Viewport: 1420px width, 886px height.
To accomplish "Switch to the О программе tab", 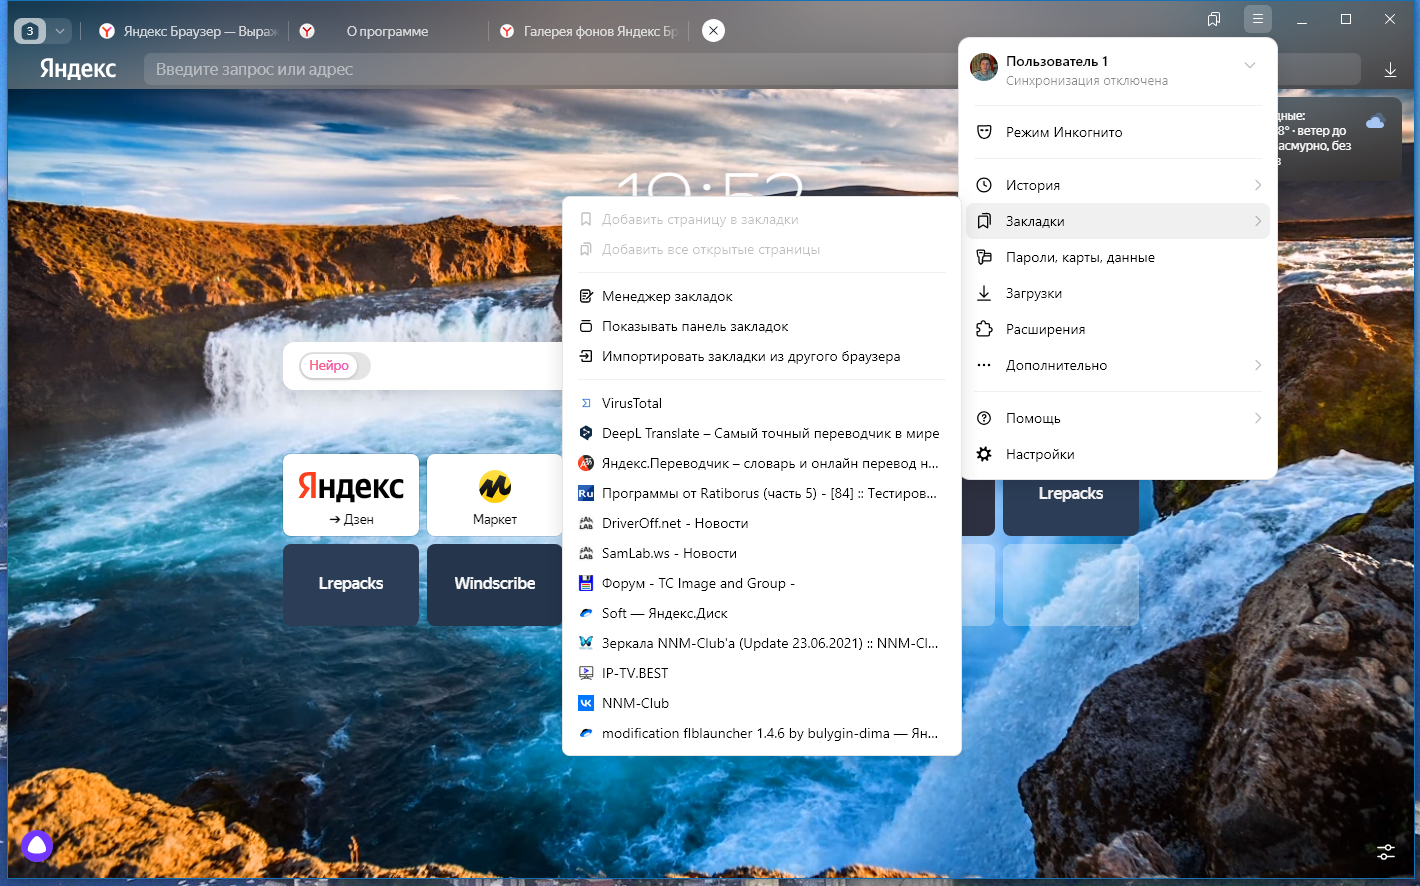I will coord(387,31).
